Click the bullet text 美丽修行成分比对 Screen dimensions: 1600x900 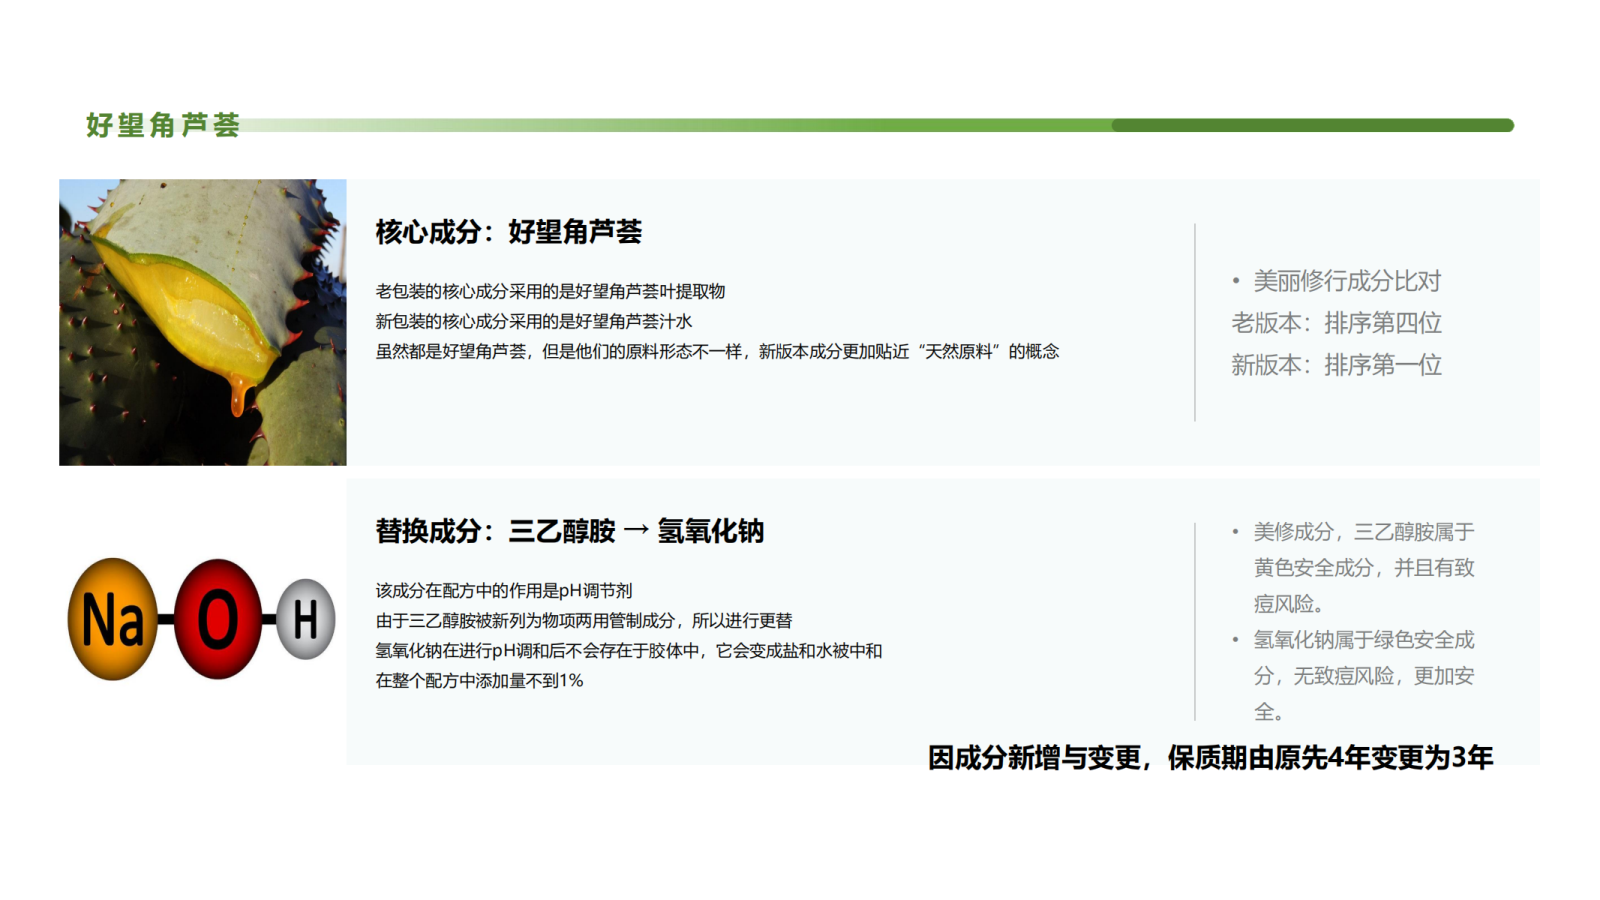(1346, 281)
